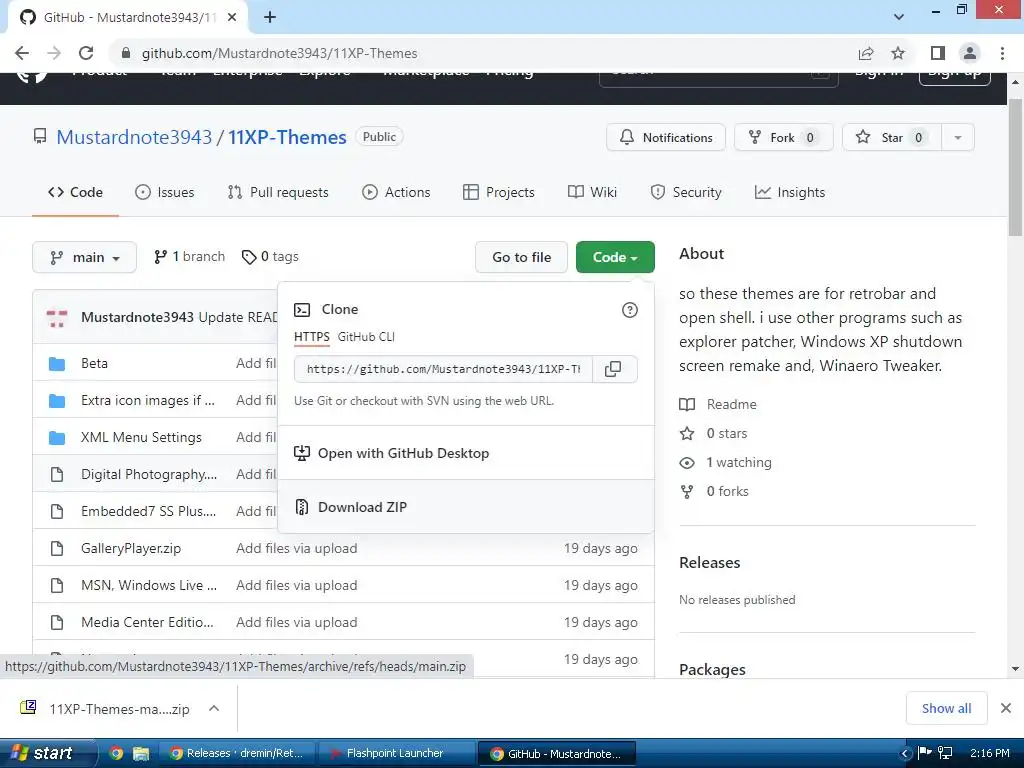Open the Embedded7 SS Plus file
This screenshot has height=768, width=1024.
[148, 511]
